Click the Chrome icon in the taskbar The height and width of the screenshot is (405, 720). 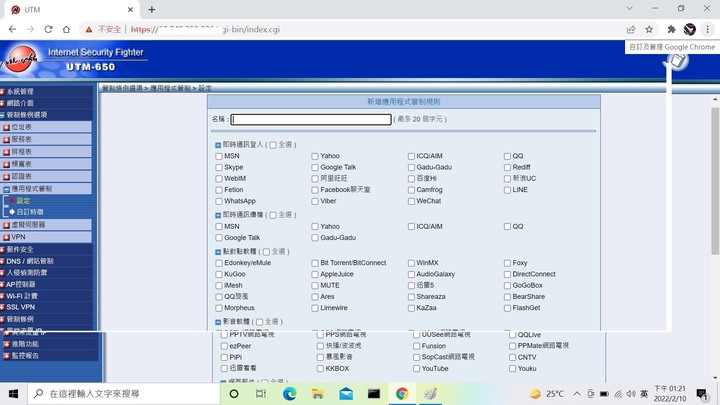(x=402, y=394)
